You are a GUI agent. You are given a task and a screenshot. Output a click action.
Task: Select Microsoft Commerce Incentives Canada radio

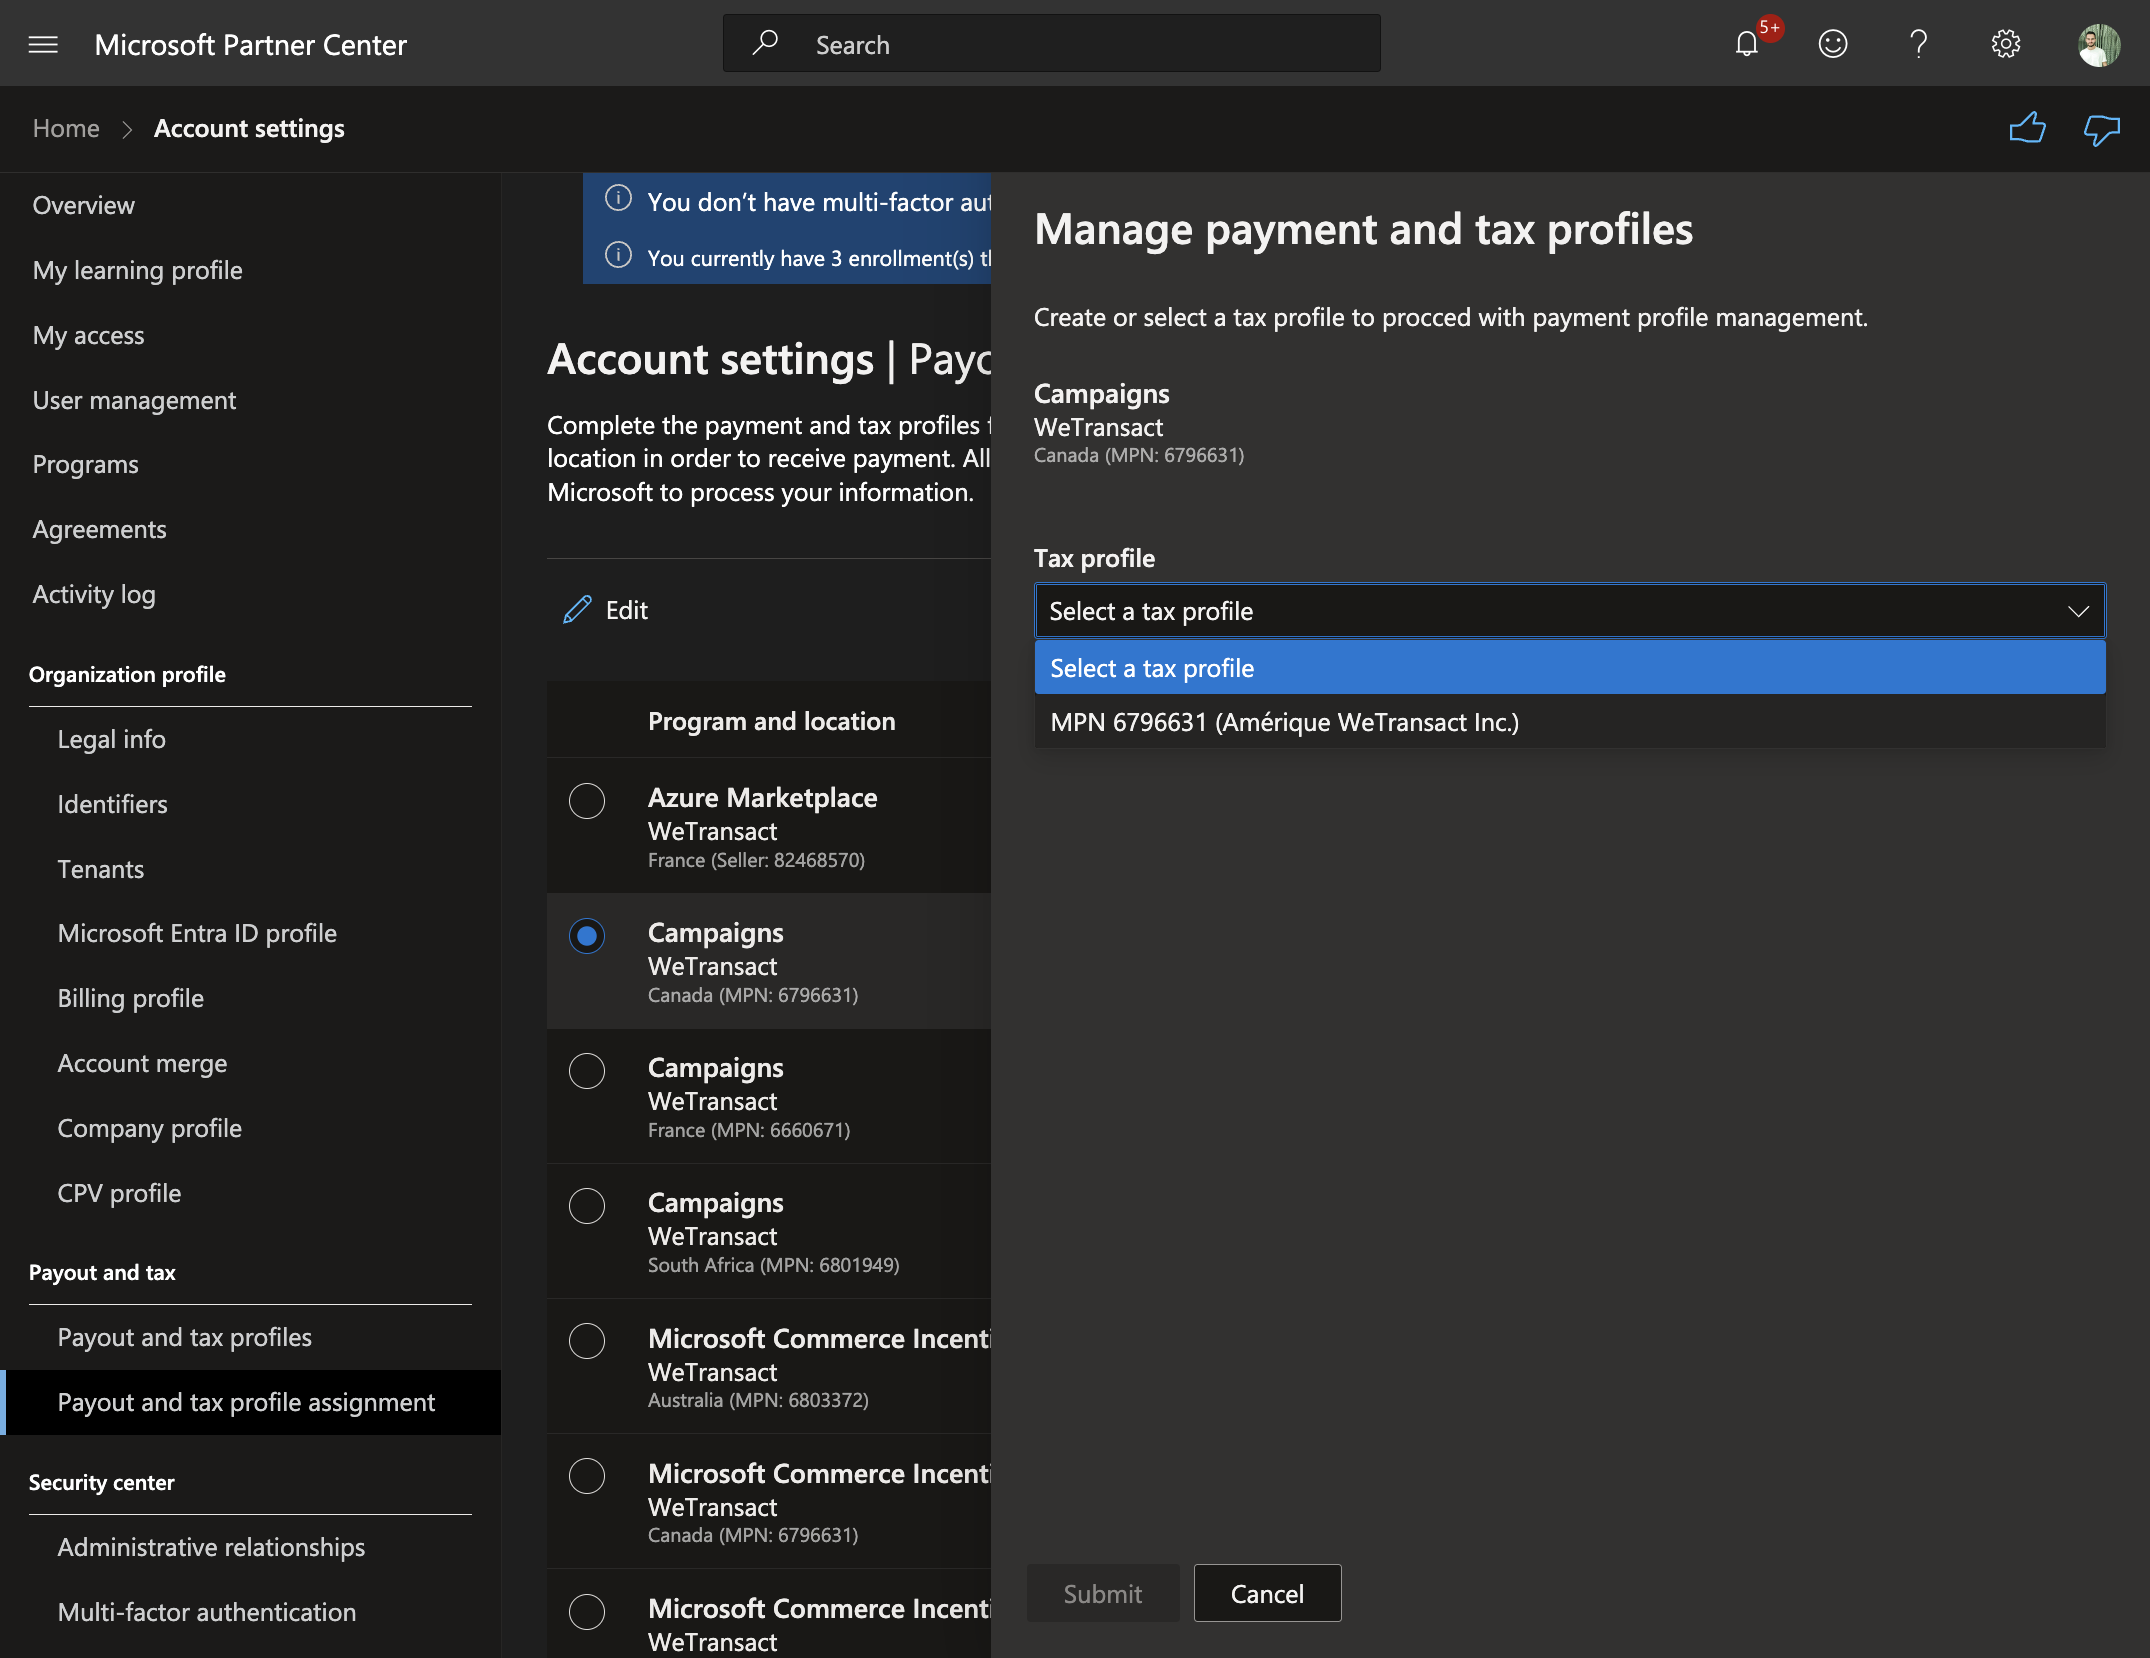pyautogui.click(x=587, y=1476)
